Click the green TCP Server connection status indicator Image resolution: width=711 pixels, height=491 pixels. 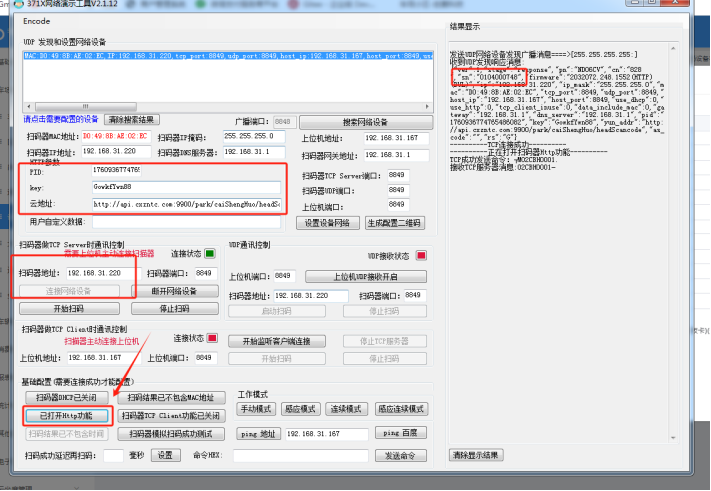(x=210, y=253)
